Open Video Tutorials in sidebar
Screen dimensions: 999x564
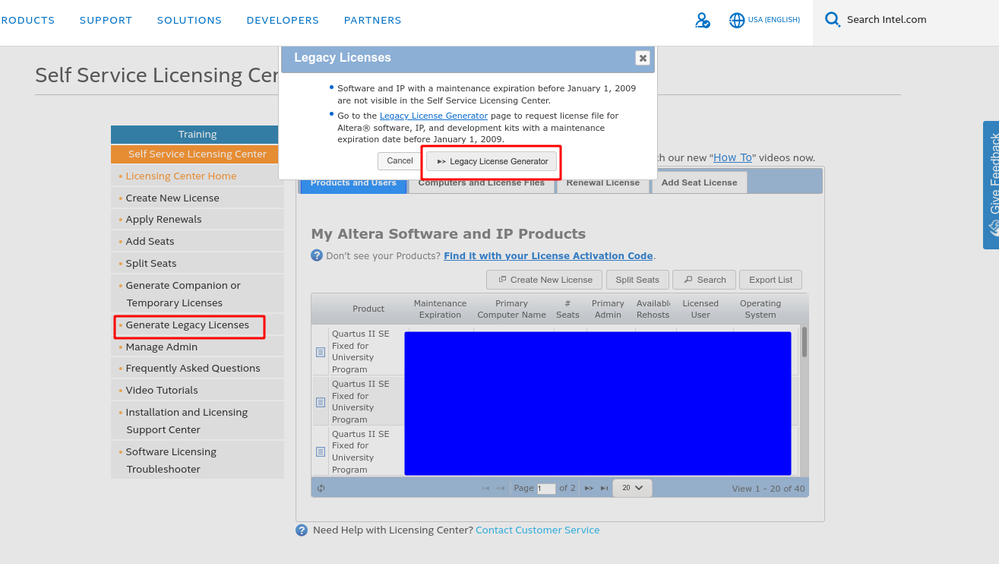click(162, 390)
